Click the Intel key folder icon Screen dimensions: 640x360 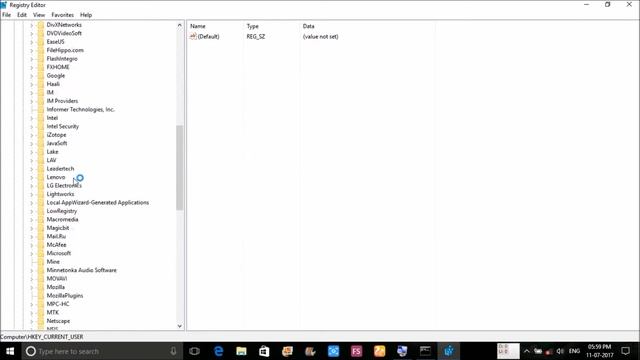[x=41, y=118]
